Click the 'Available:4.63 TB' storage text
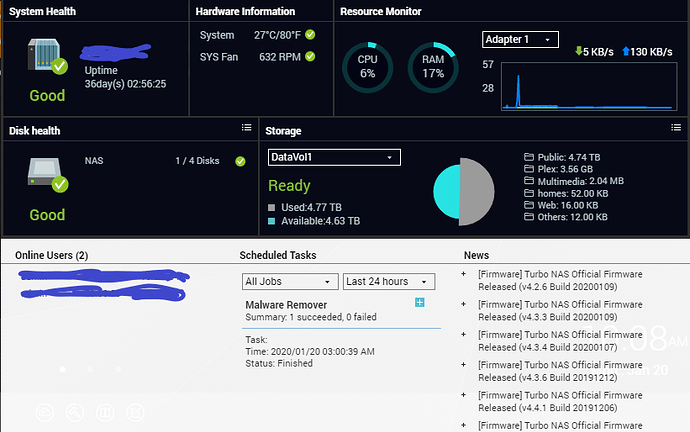The height and width of the screenshot is (432, 690). pos(320,221)
